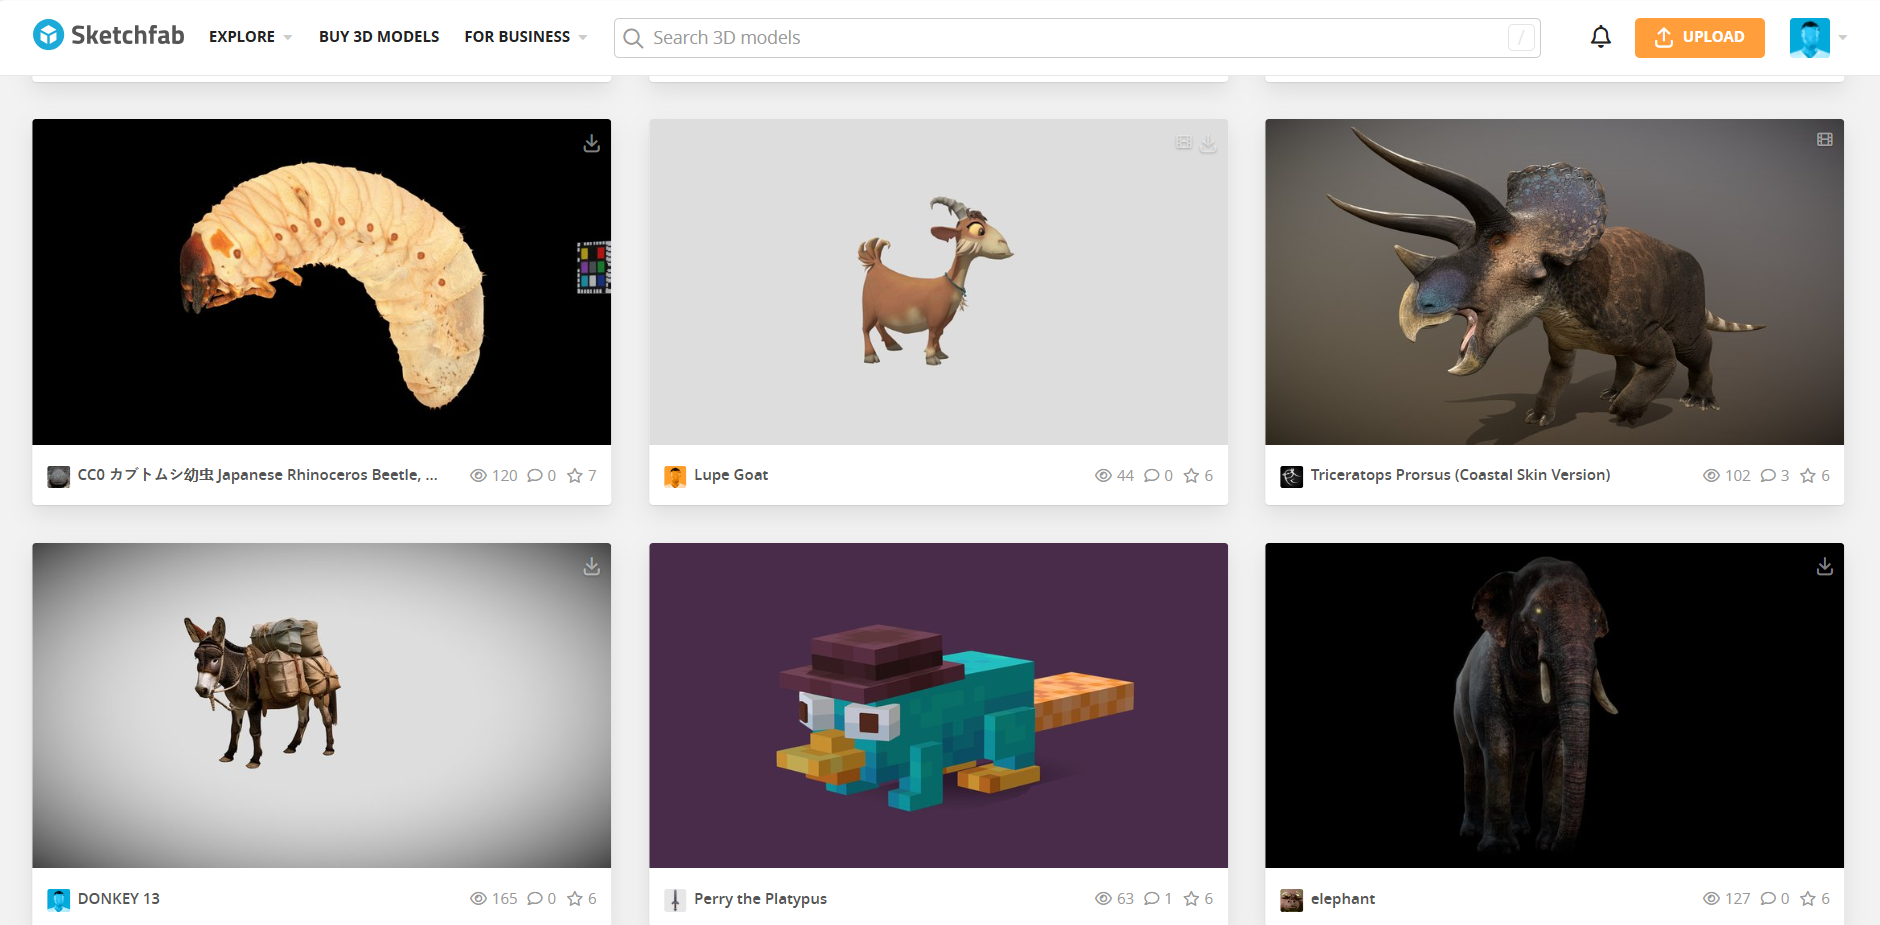This screenshot has width=1880, height=925.
Task: Click animation icon on Triceratops card
Action: 1824,140
